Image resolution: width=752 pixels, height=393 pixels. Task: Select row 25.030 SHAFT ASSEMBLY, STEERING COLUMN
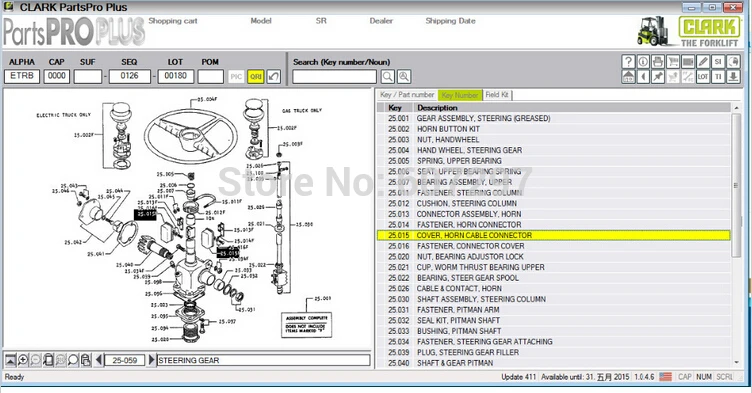tap(553, 299)
